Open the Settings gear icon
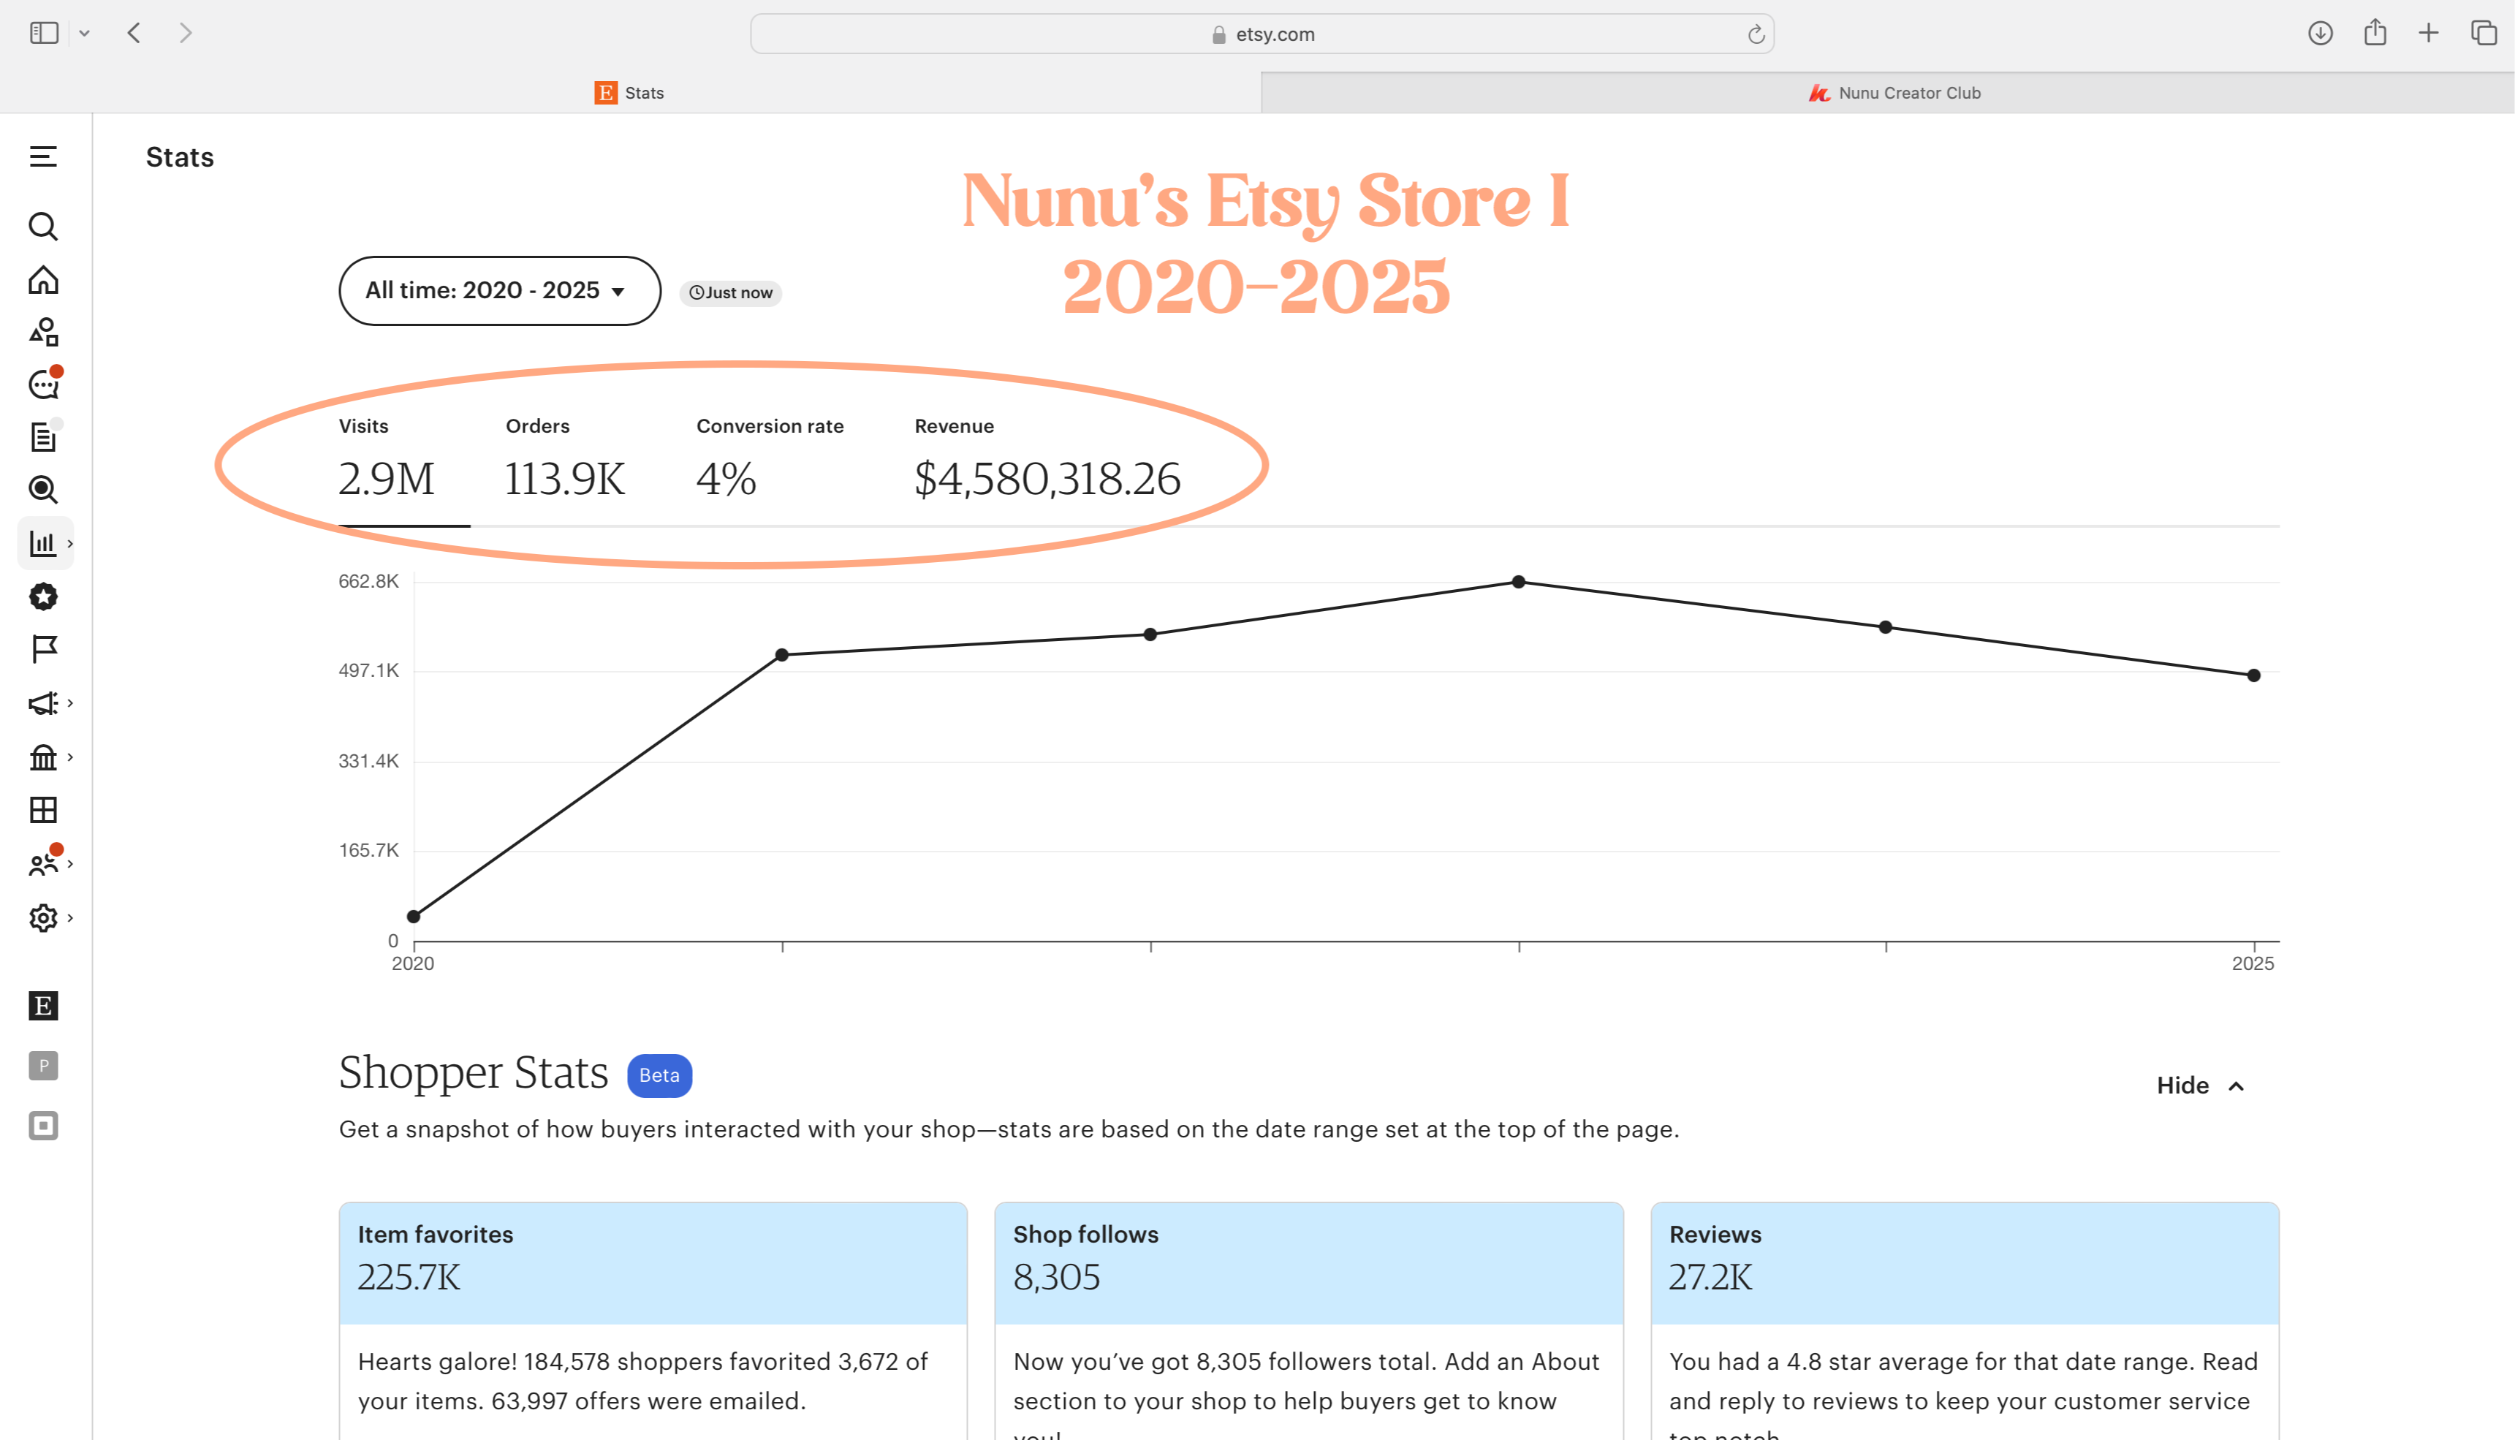Screen dimensions: 2515x1440 pos(43,917)
